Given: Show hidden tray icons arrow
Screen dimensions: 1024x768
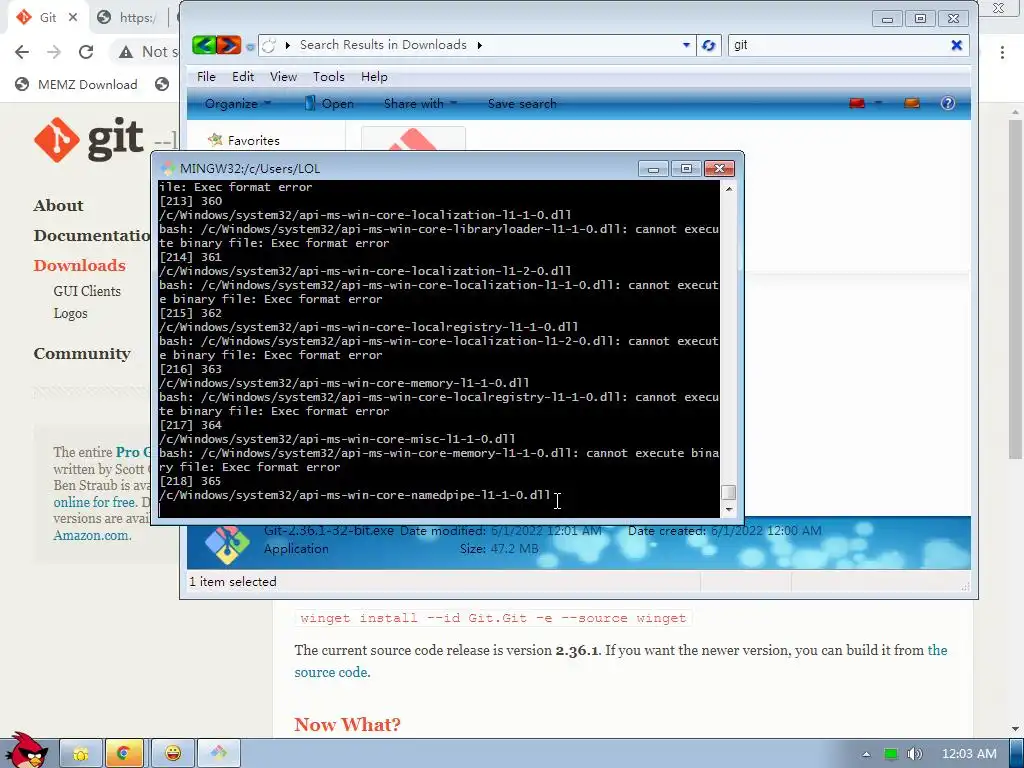Looking at the screenshot, I should click(x=866, y=754).
